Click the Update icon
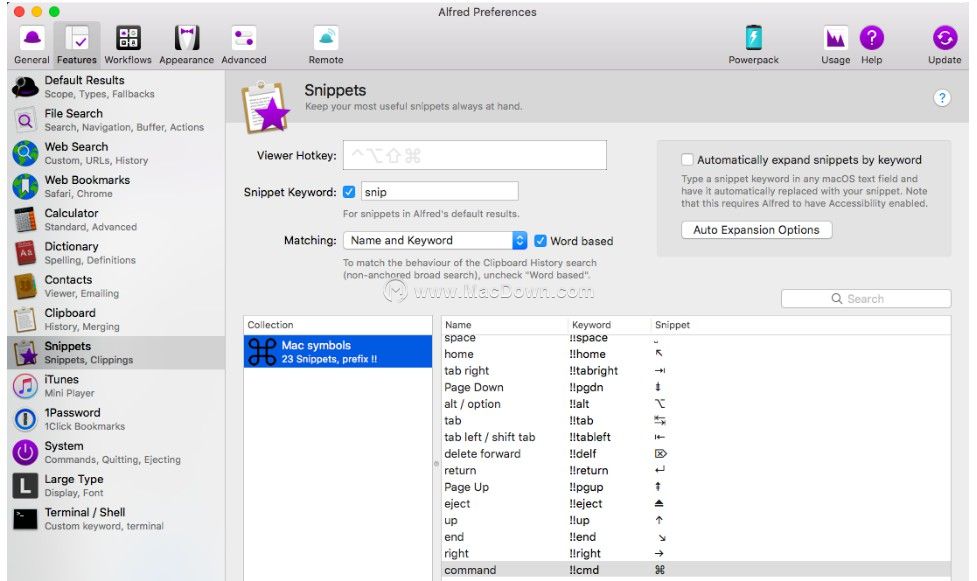This screenshot has width=977, height=581. [x=945, y=37]
